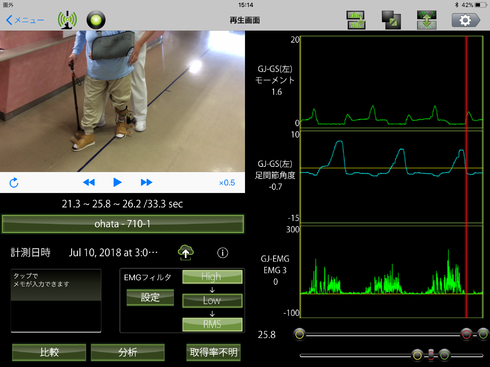Open the settings gear
Screen dimensions: 490x367
pyautogui.click(x=466, y=20)
